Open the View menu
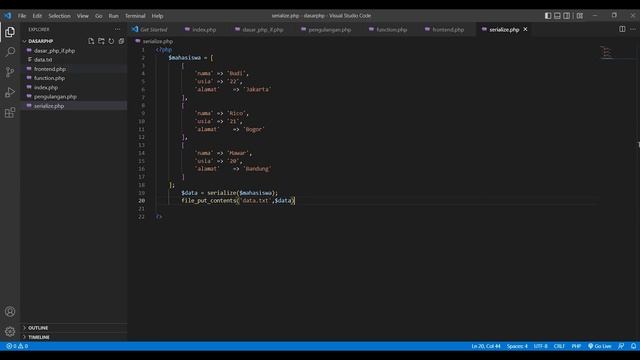Image resolution: width=640 pixels, height=360 pixels. tap(82, 16)
